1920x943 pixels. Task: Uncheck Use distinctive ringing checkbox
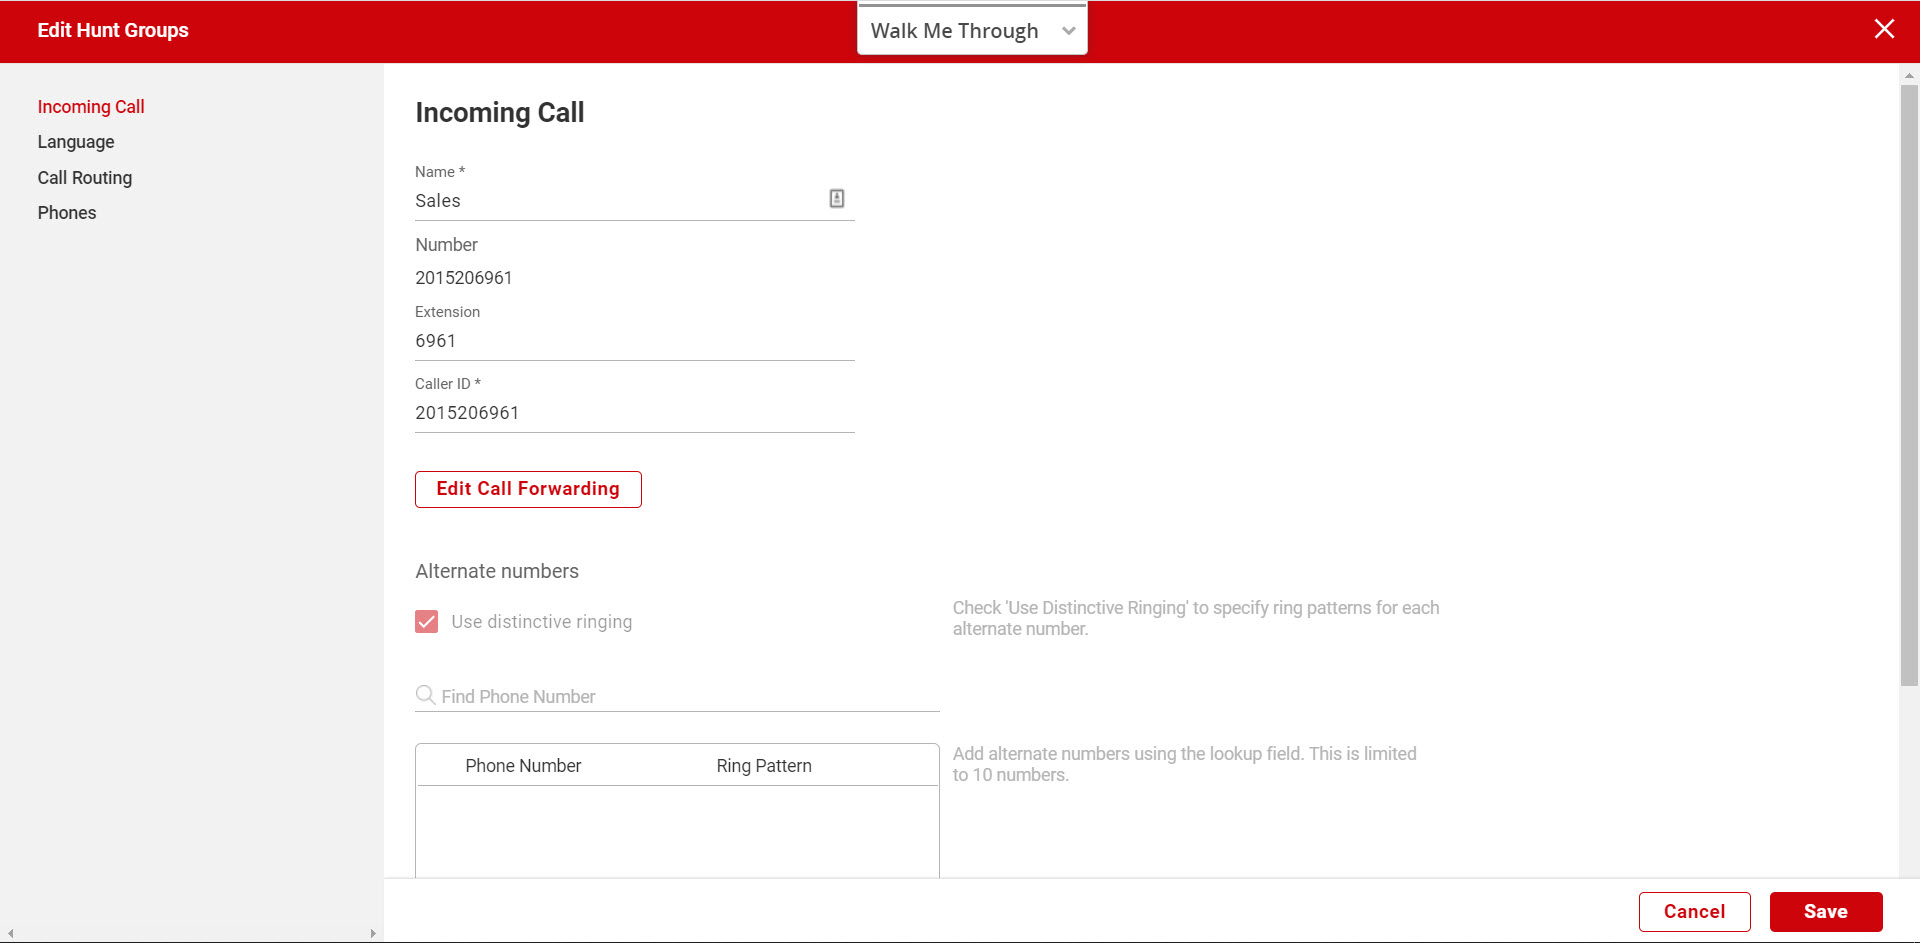(x=427, y=622)
